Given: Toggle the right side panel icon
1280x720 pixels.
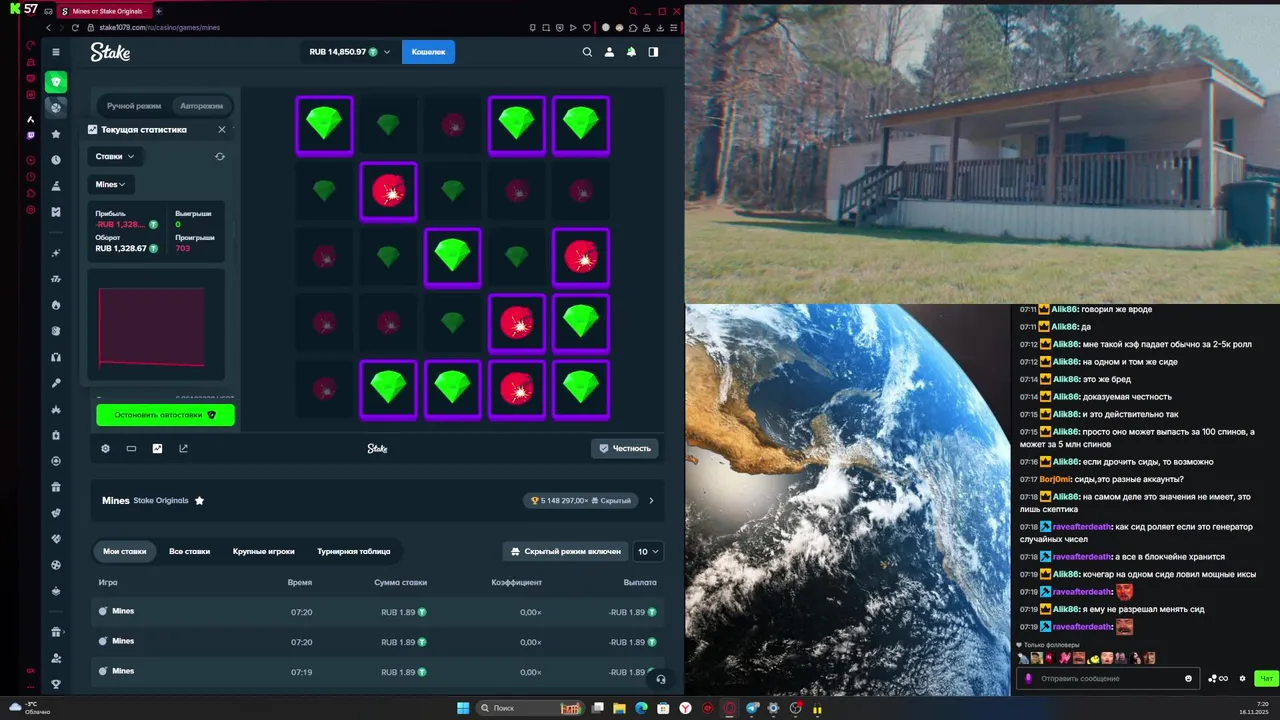Looking at the screenshot, I should 653,52.
